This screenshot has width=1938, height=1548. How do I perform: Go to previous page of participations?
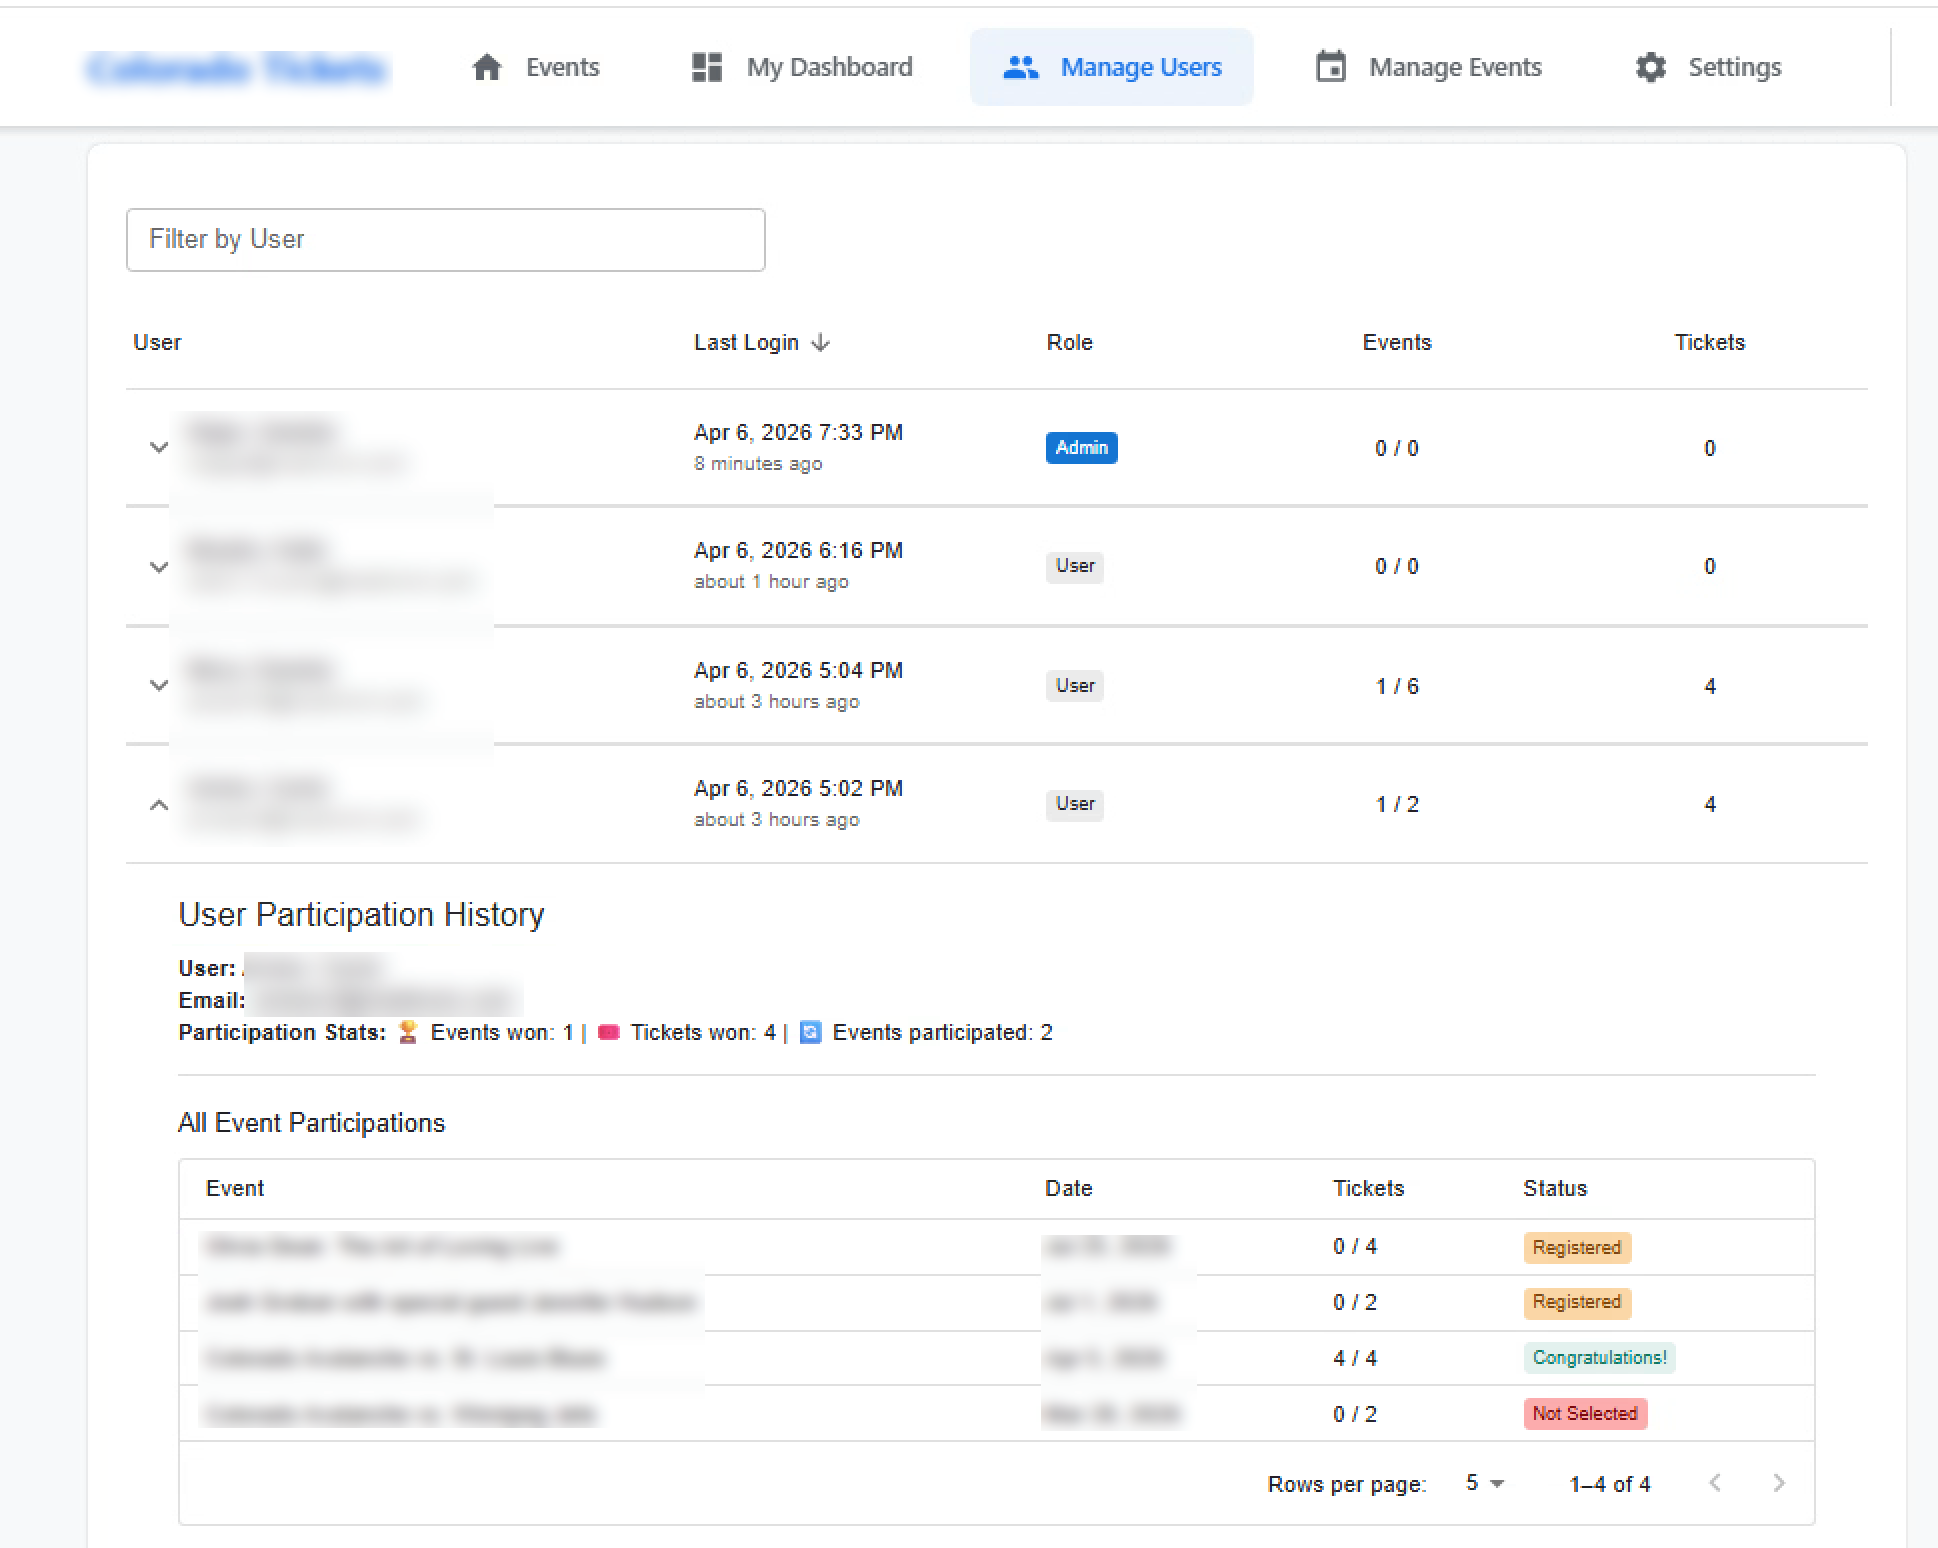point(1715,1483)
